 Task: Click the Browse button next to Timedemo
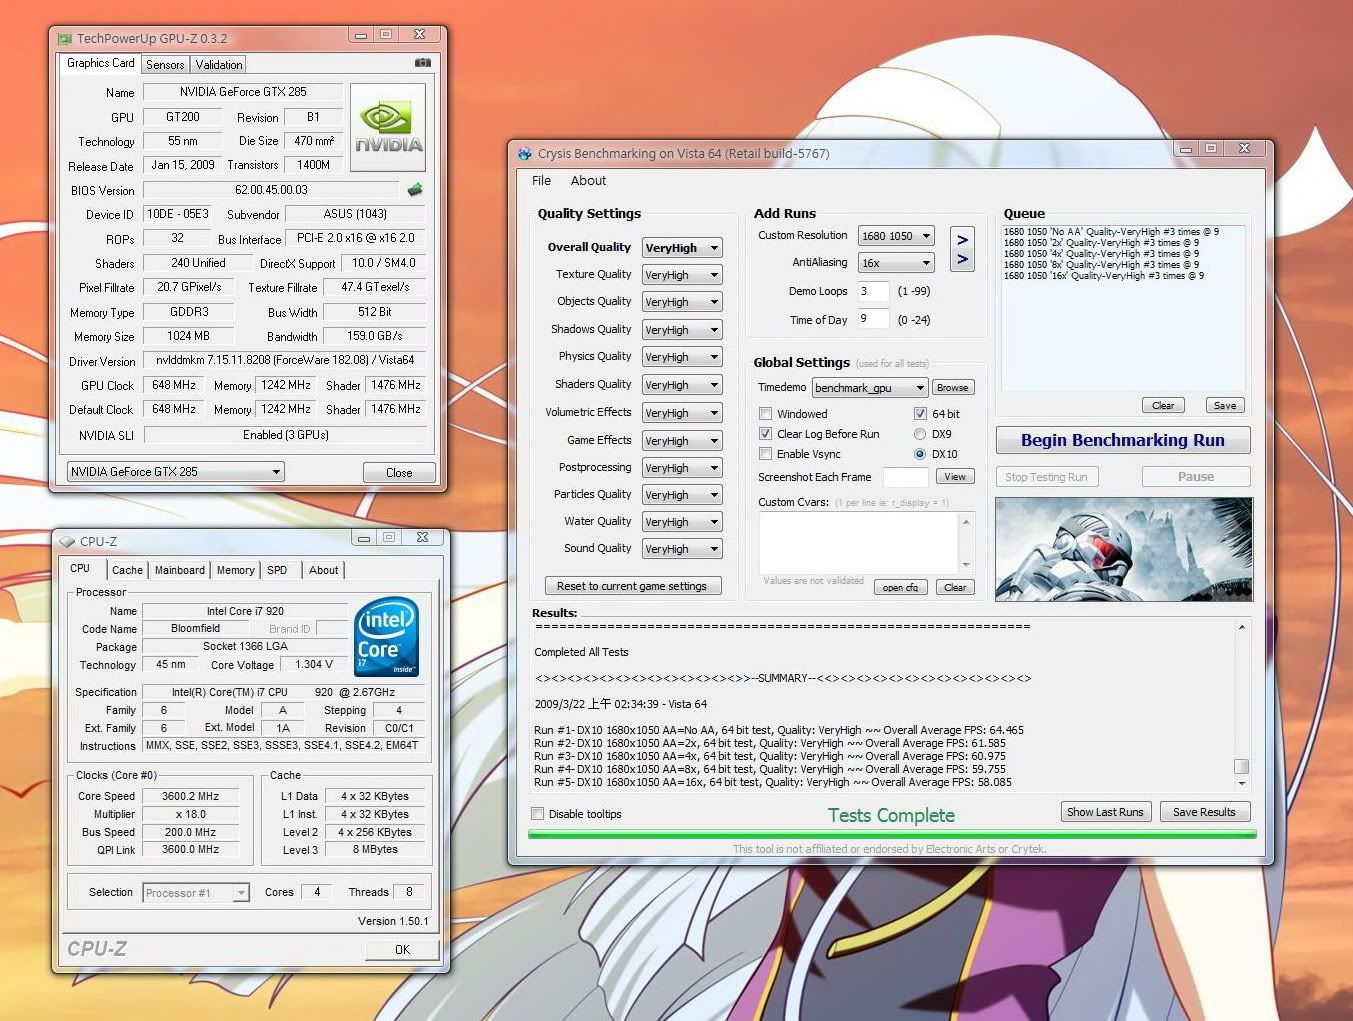[x=952, y=388]
